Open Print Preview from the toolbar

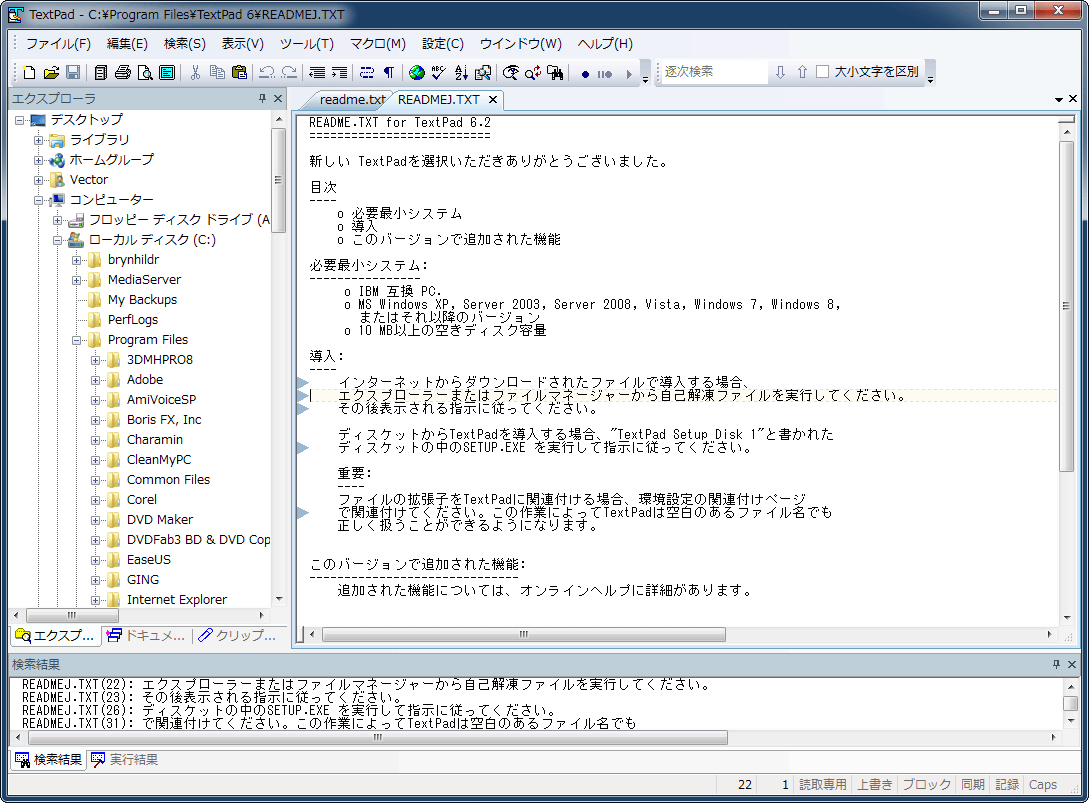[x=145, y=73]
